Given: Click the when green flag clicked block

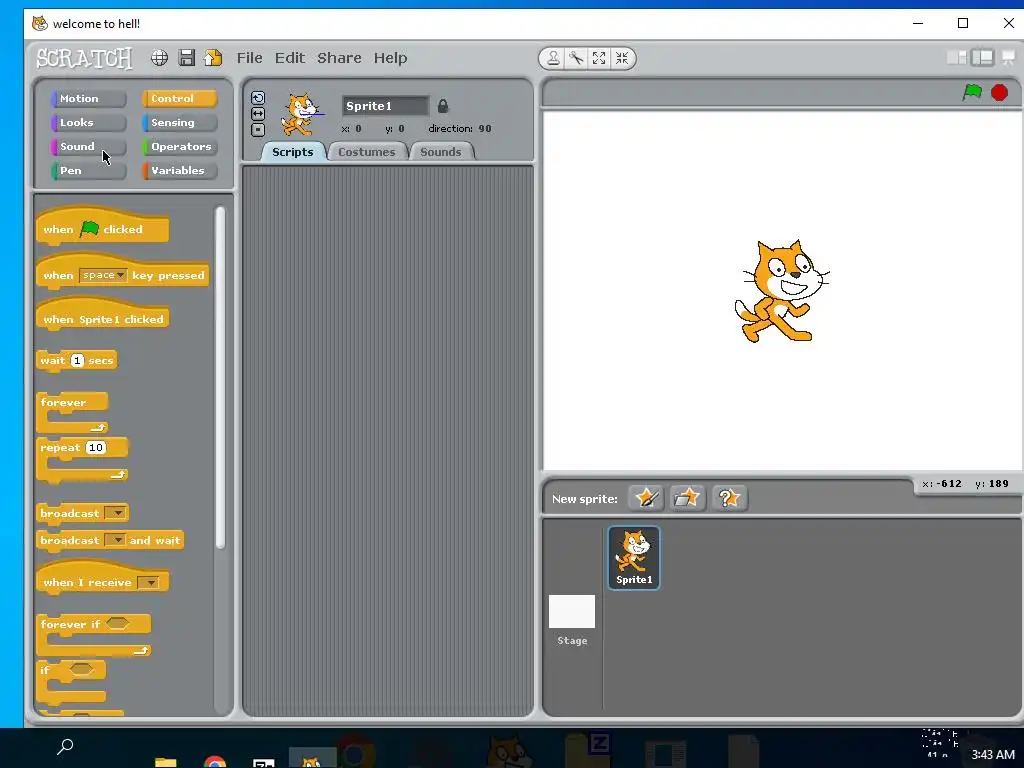Looking at the screenshot, I should tap(103, 228).
